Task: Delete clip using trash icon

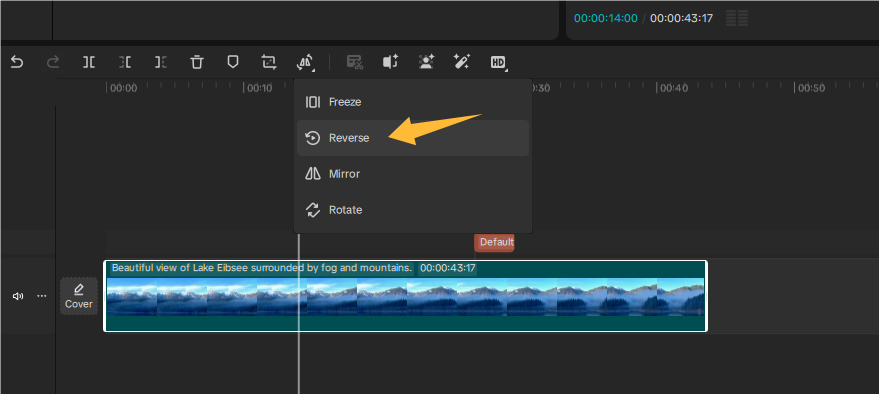Action: click(197, 62)
